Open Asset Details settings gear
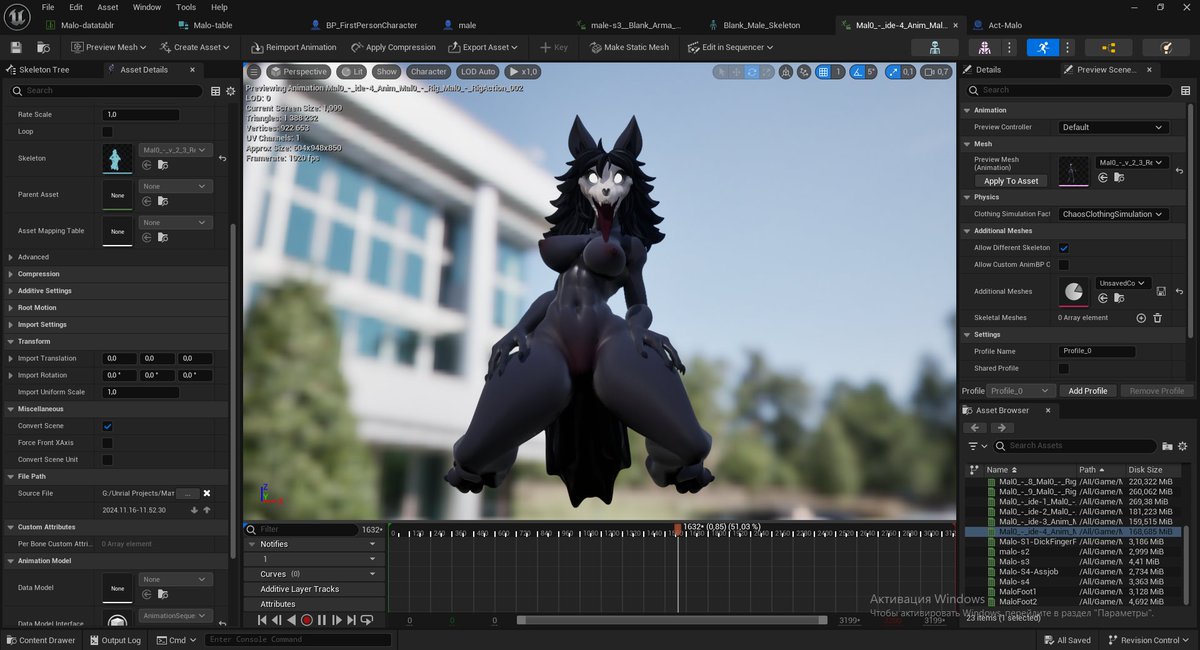This screenshot has height=650, width=1200. point(231,91)
